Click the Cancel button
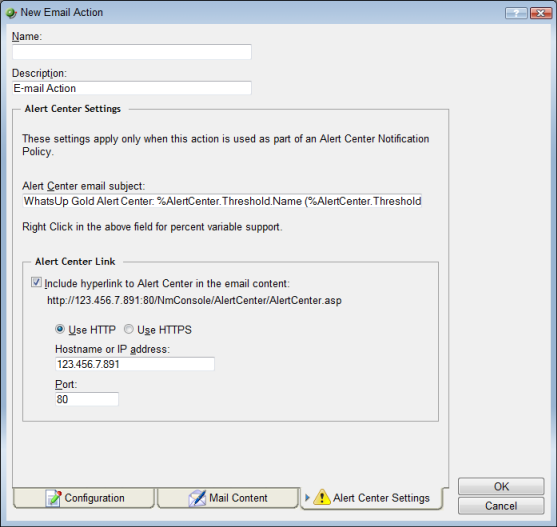 501,506
